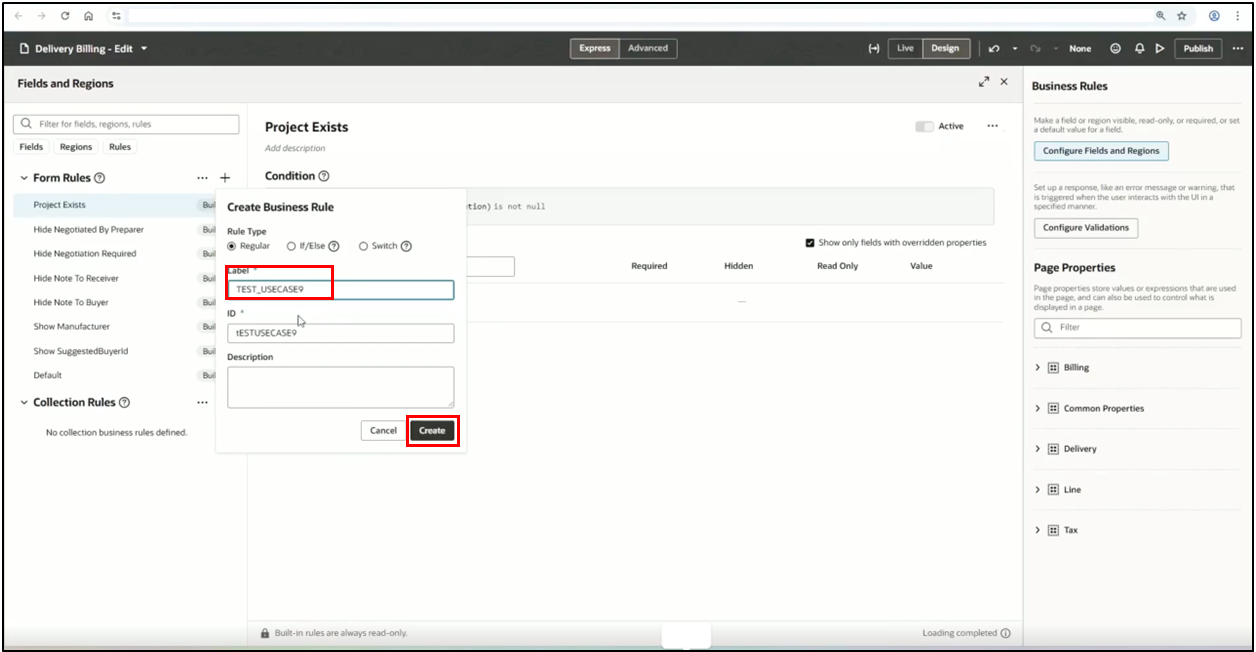The image size is (1256, 652).
Task: Open the feedback smiley icon
Action: coord(1116,48)
